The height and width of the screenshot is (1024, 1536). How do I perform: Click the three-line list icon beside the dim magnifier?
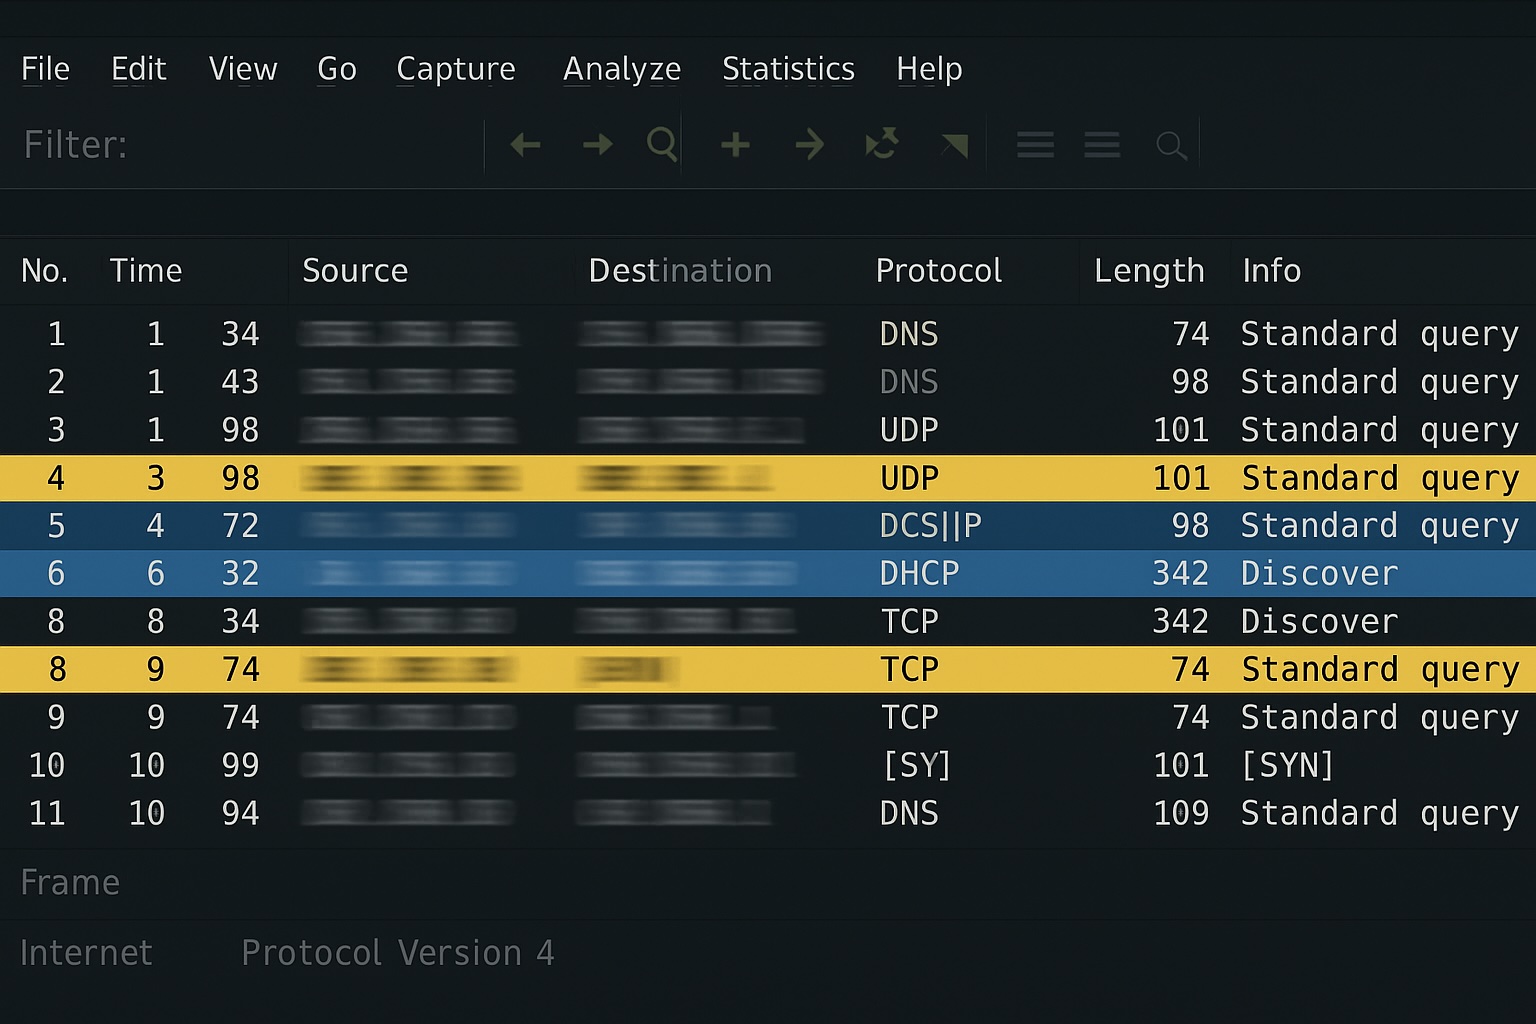pos(1101,146)
